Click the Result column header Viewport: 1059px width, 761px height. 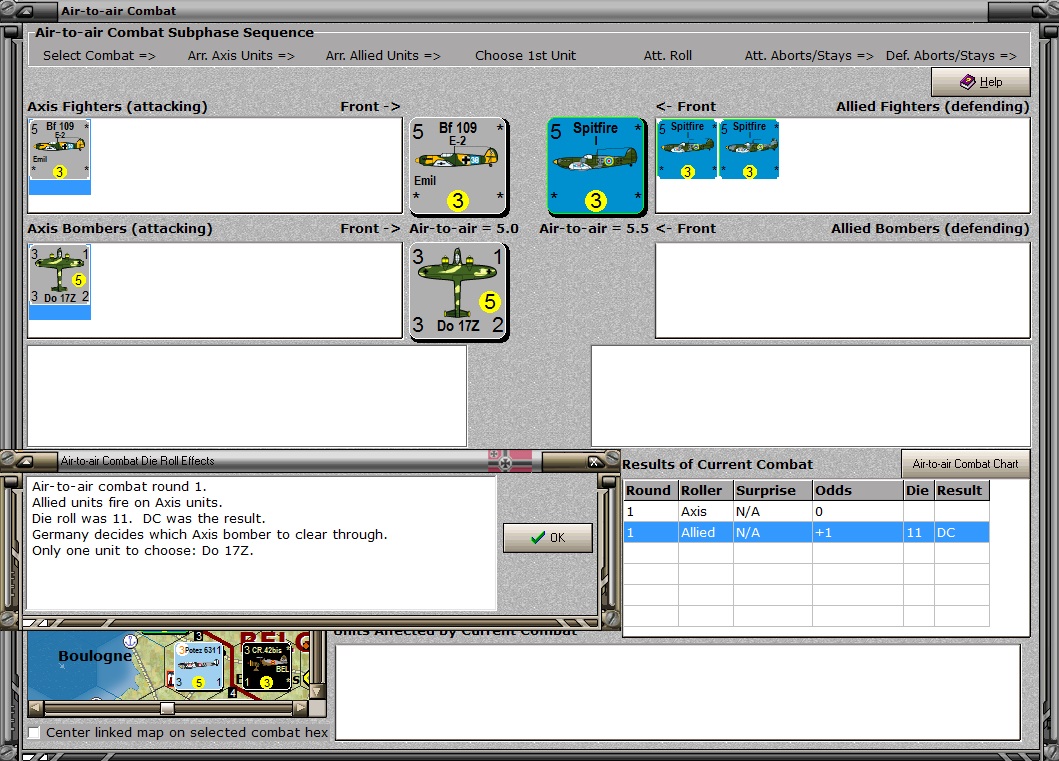click(x=962, y=490)
